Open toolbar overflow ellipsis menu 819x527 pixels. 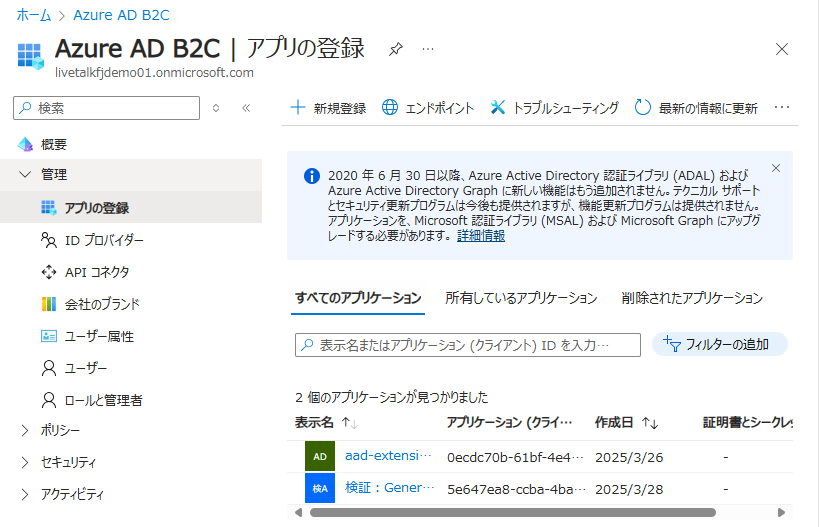click(782, 108)
